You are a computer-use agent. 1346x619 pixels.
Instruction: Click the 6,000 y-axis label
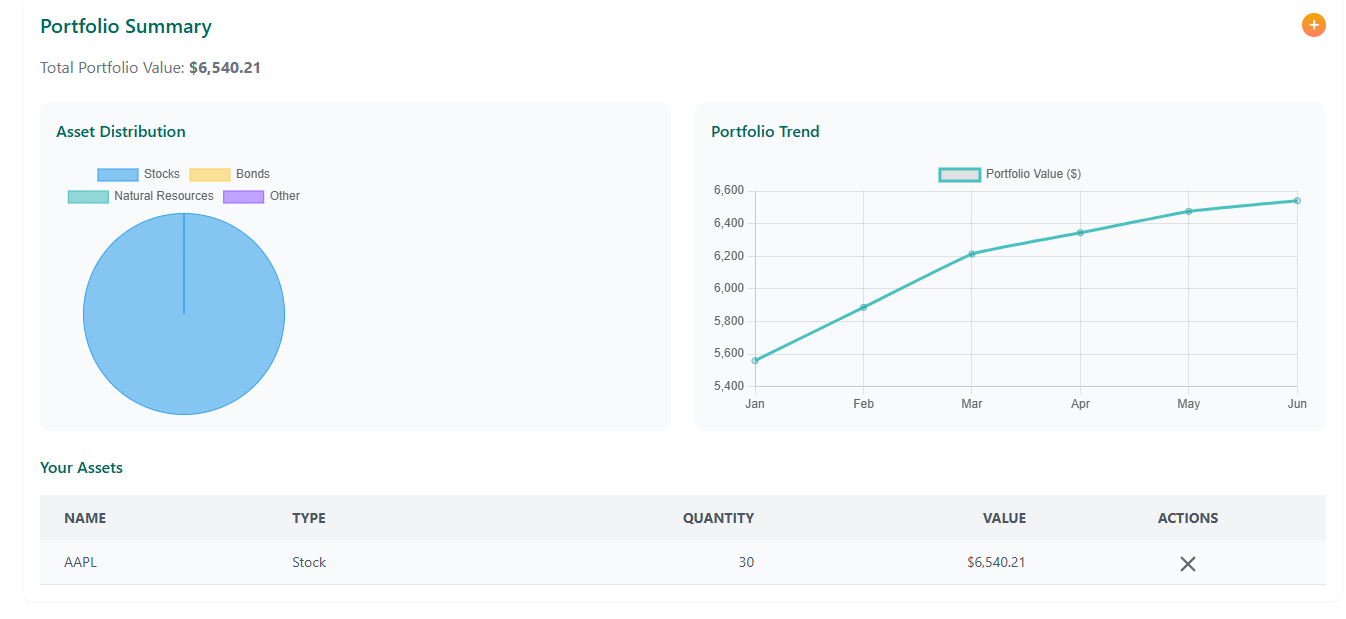pos(728,288)
